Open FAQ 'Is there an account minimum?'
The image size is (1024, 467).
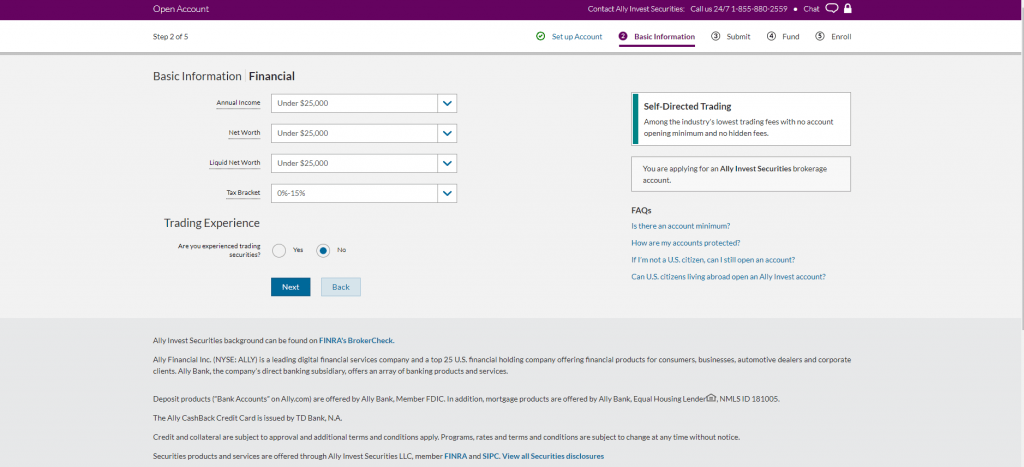680,226
